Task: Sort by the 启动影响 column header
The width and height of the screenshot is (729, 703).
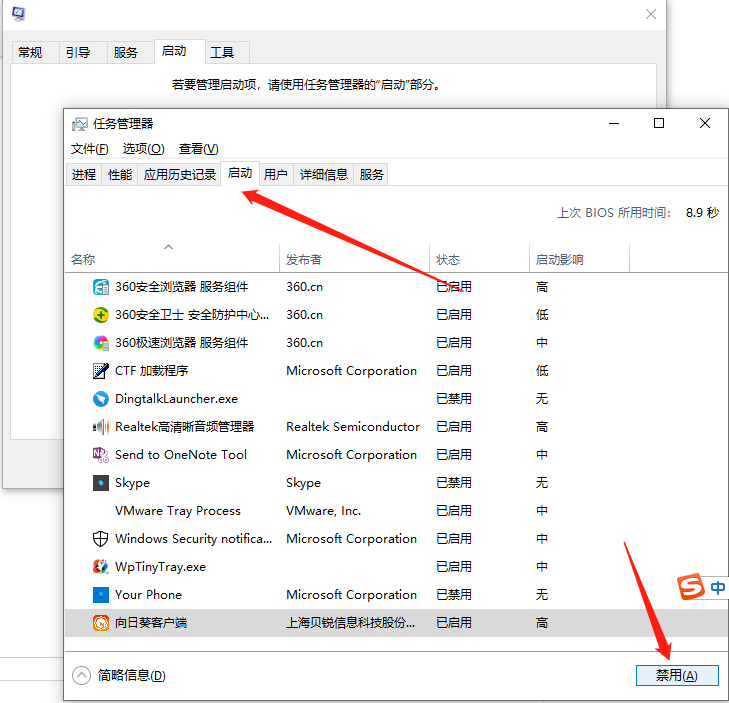Action: 579,259
